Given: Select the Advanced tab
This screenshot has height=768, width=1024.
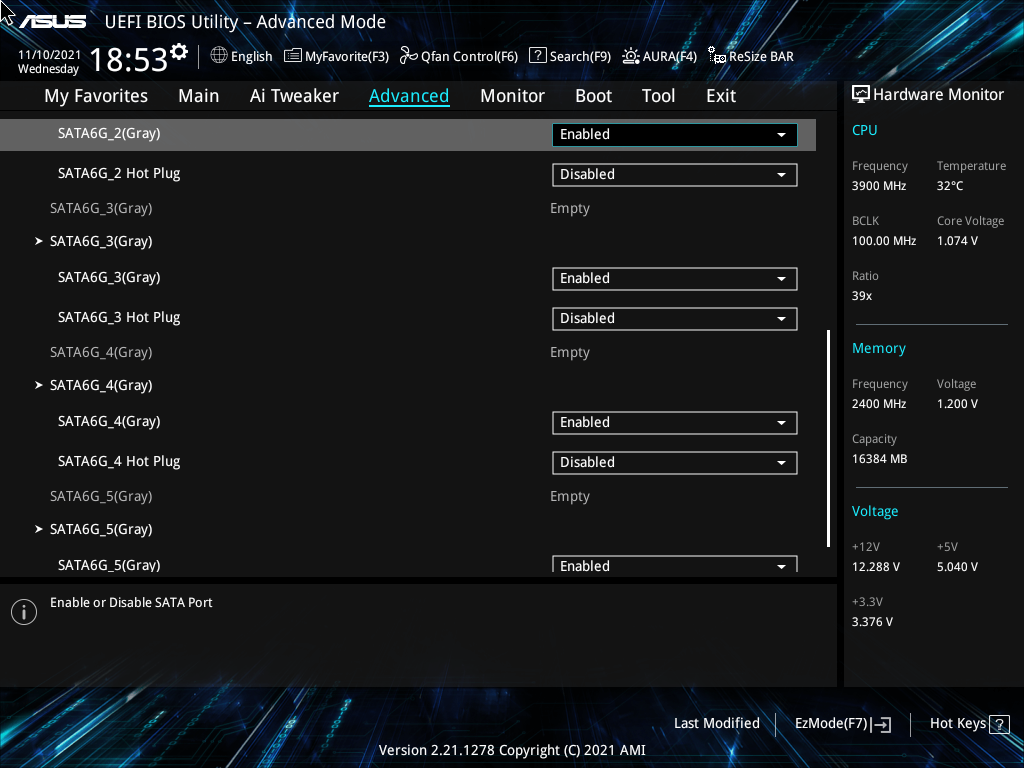Looking at the screenshot, I should (x=409, y=96).
